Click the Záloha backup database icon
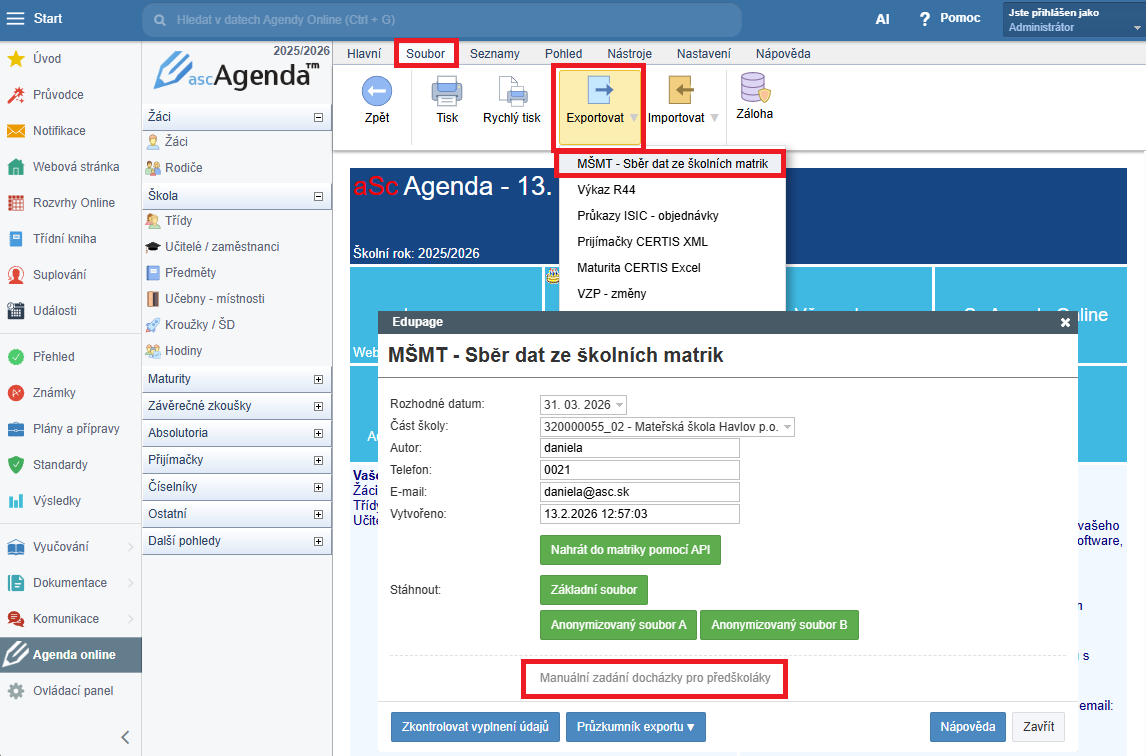Screen dimensions: 1146x756 pos(754,91)
